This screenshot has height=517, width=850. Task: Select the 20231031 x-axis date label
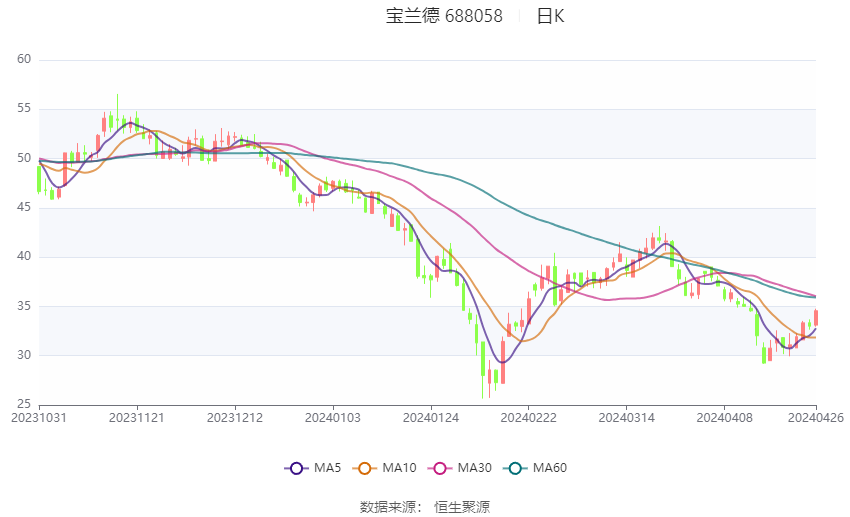point(39,418)
